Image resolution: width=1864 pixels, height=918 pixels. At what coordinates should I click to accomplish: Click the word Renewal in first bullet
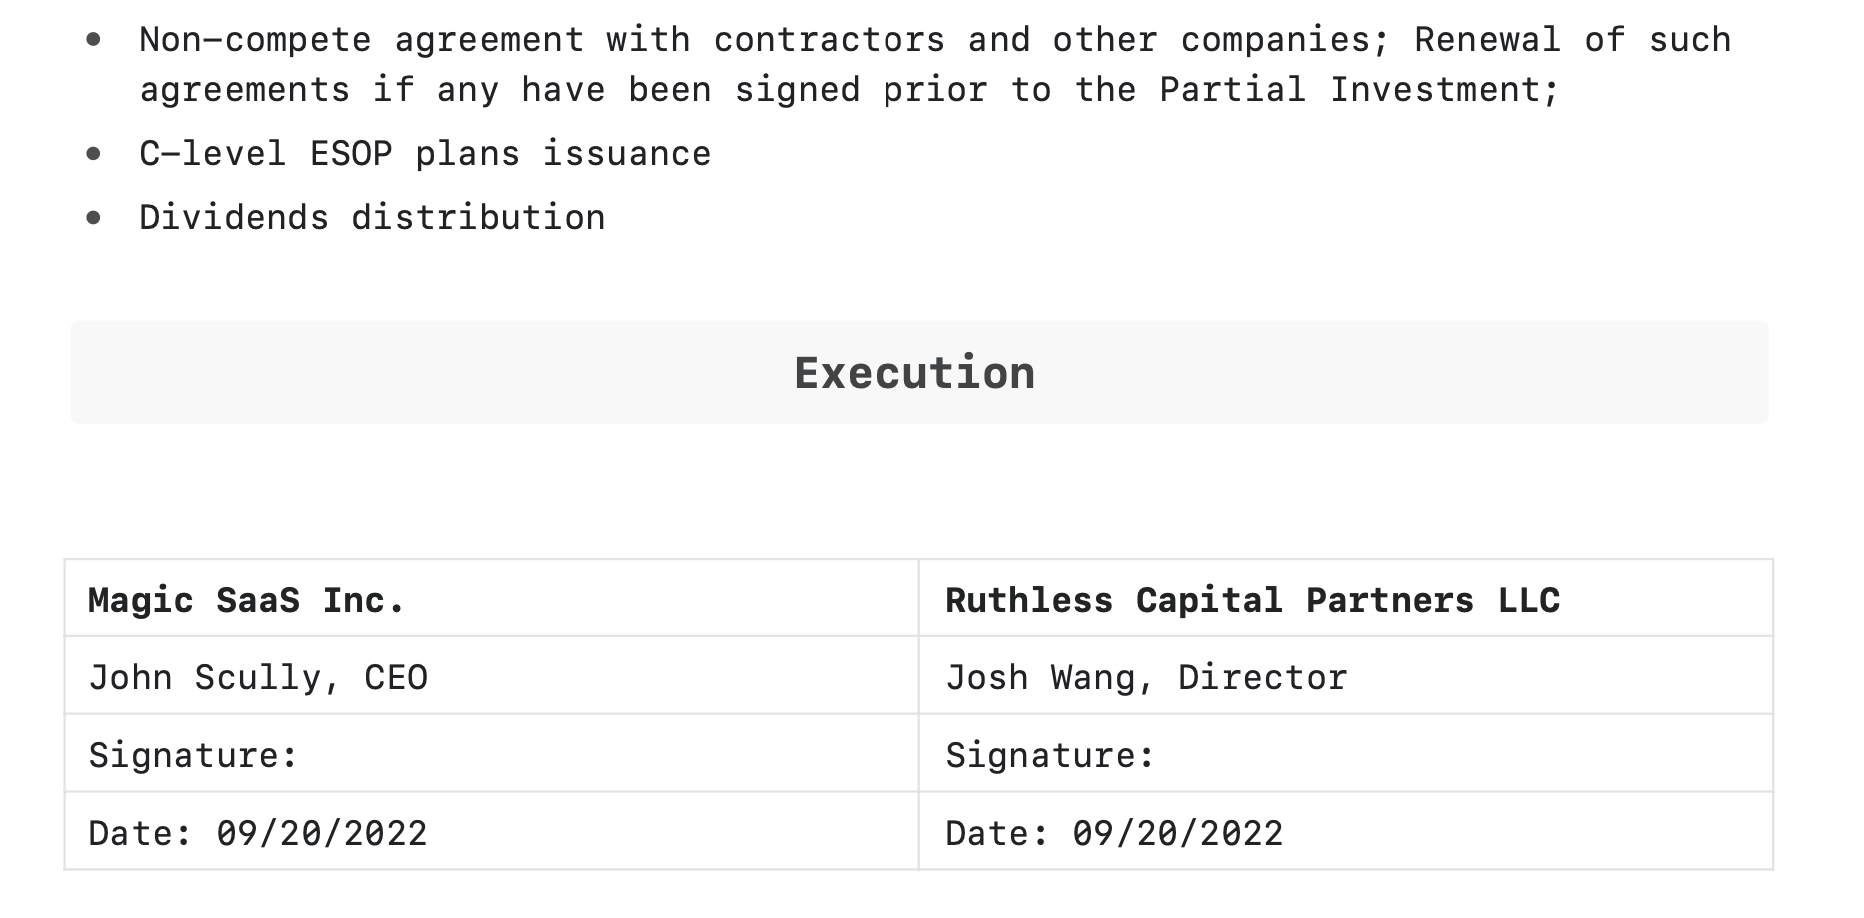coord(1487,39)
